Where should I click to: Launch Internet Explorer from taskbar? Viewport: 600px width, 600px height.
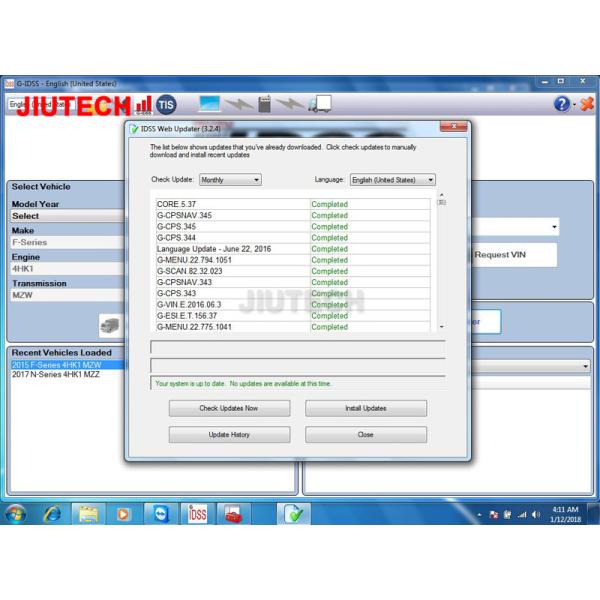point(52,514)
